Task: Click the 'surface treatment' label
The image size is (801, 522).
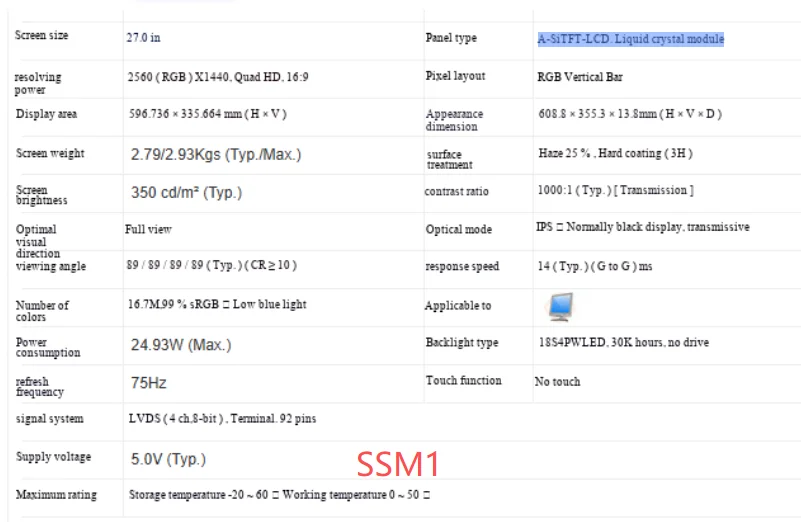Action: (450, 159)
